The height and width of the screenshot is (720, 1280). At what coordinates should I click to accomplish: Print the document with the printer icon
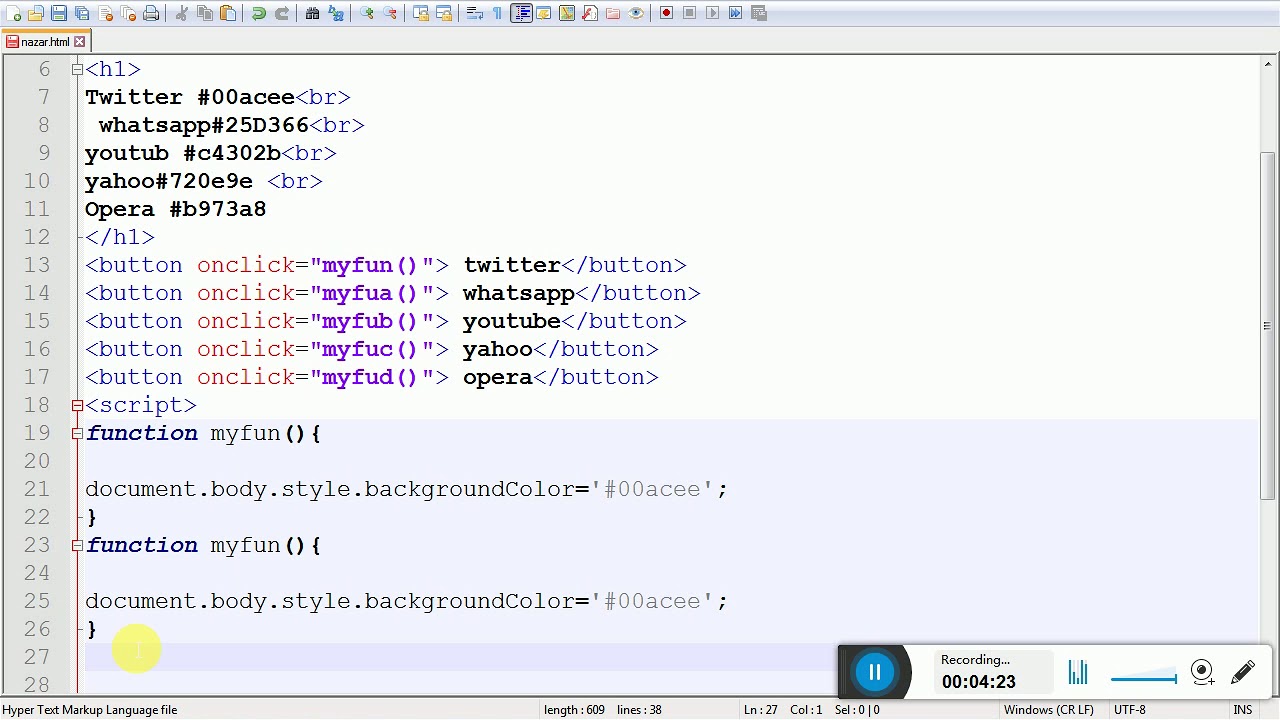coord(151,13)
